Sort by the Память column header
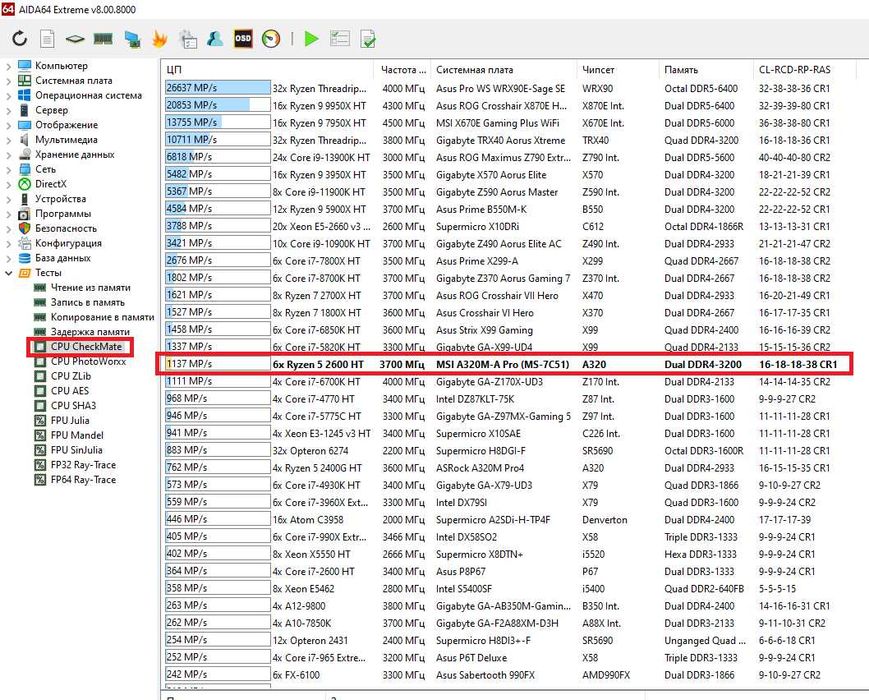This screenshot has height=700, width=869. pos(706,70)
